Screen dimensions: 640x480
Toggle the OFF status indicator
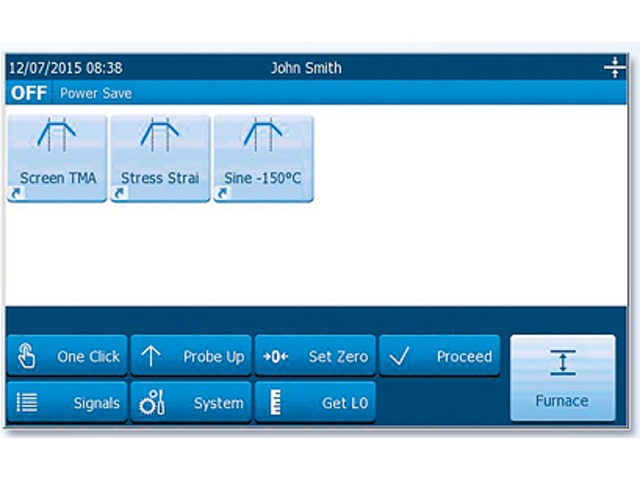28,93
